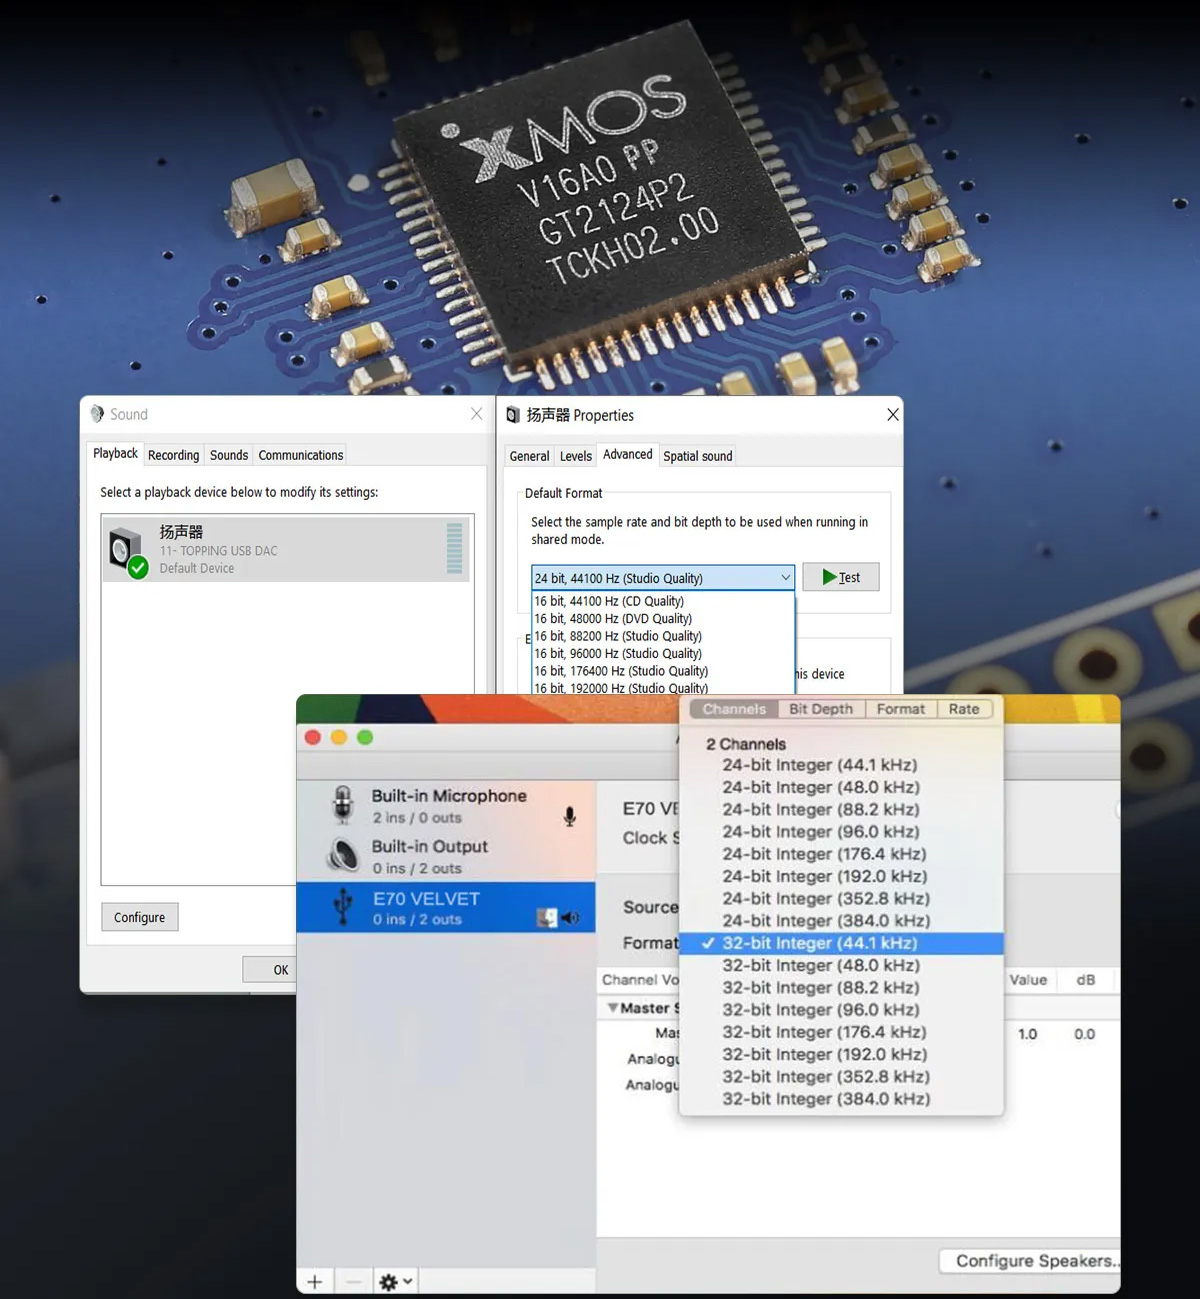Click the 扬声器 playback device level meter
The image size is (1200, 1299).
pos(455,548)
